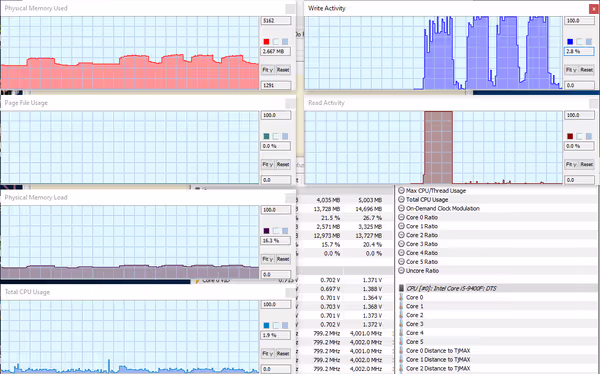
Task: Click the 5162 maximum field in Physical Memory Used
Action: point(276,21)
